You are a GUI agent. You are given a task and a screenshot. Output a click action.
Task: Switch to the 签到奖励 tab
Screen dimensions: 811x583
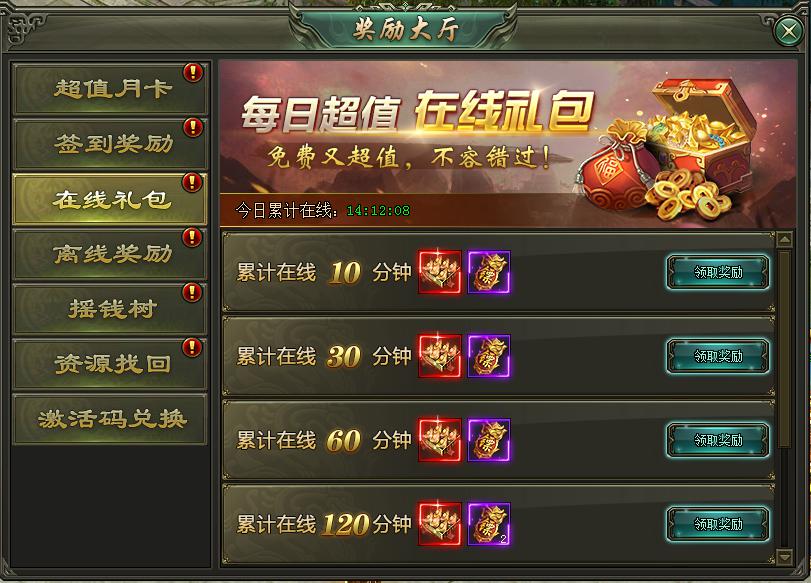pyautogui.click(x=110, y=144)
